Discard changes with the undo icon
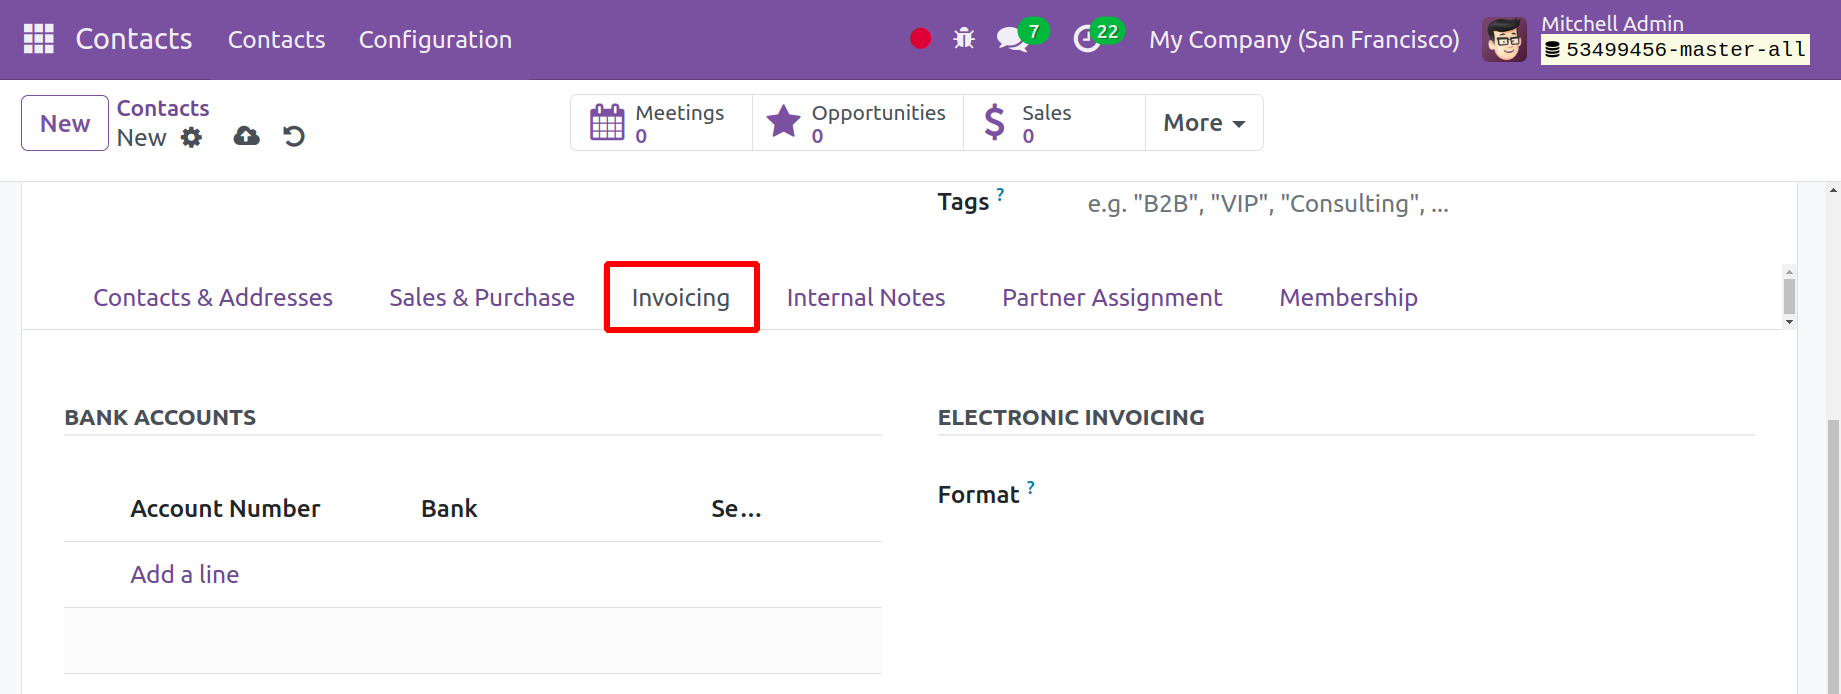This screenshot has height=694, width=1841. click(294, 137)
